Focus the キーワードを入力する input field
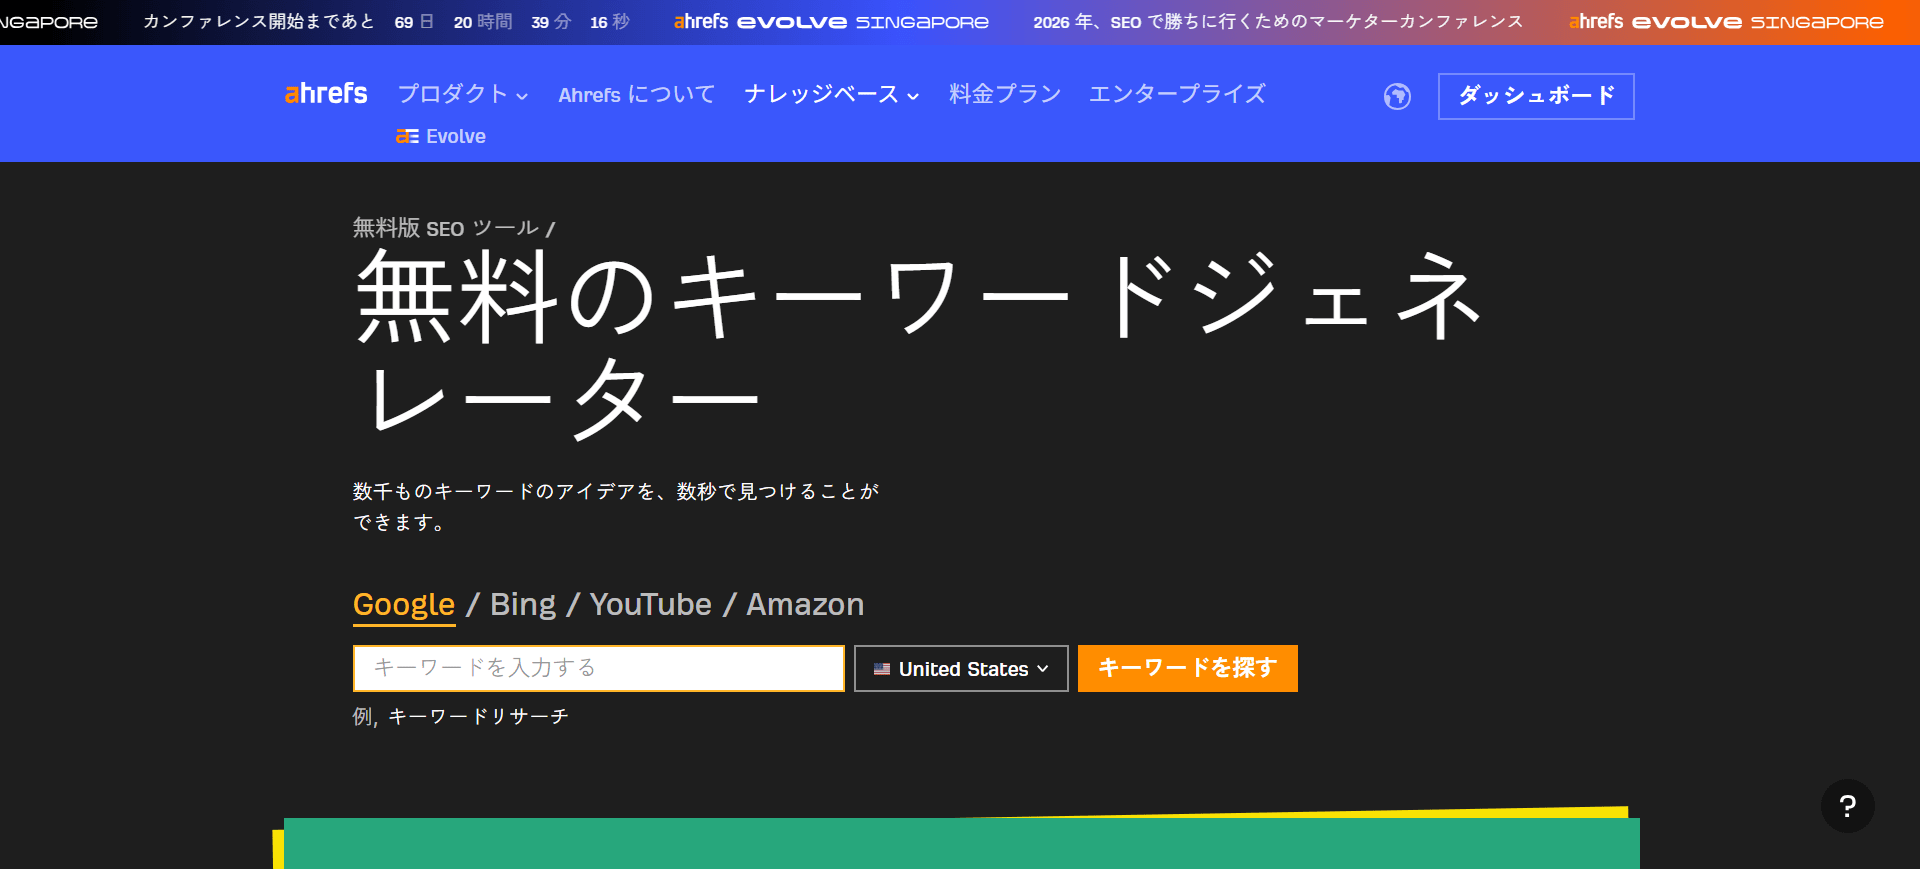 point(599,668)
